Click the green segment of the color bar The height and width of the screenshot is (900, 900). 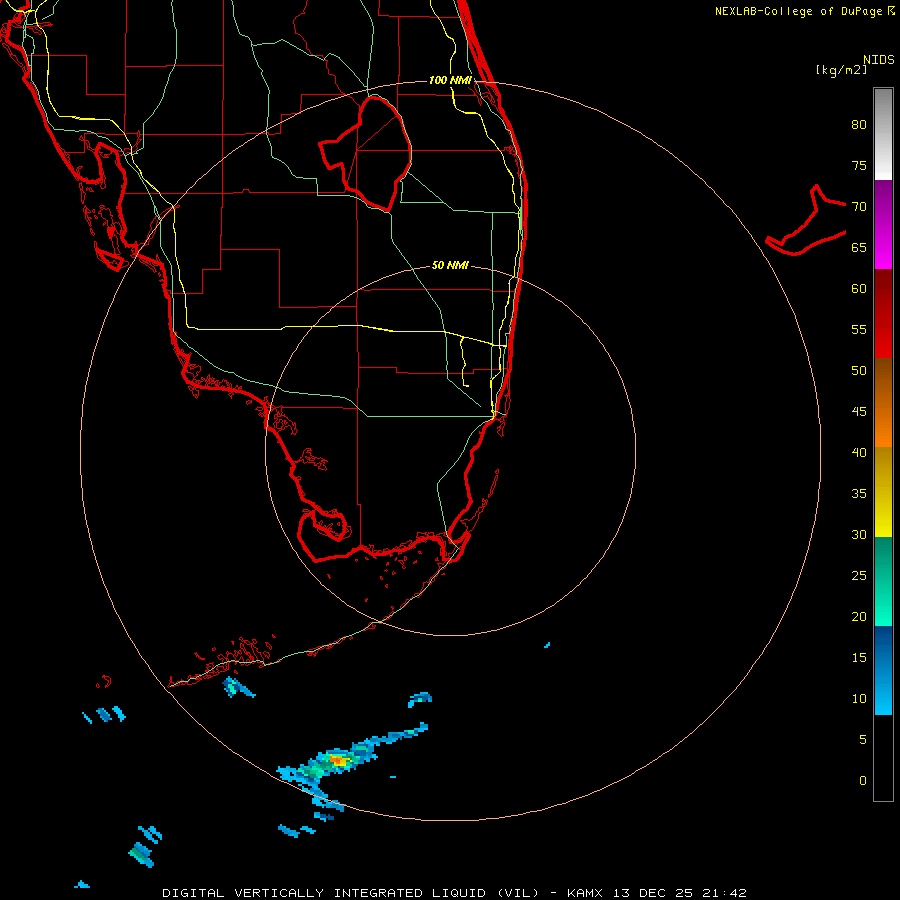(x=883, y=581)
